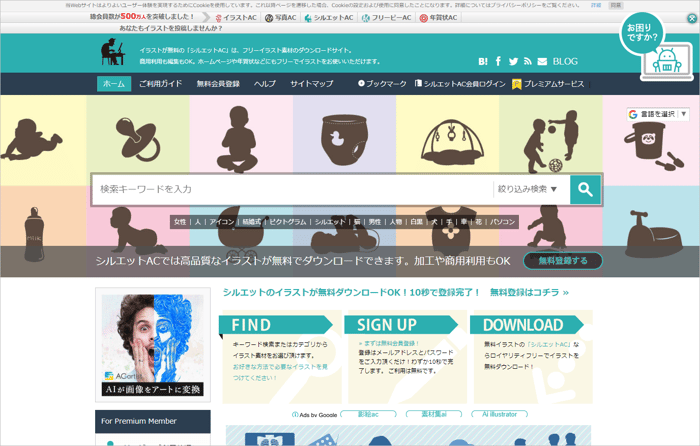Open まずは無料会員登録 link
Viewport: 700px width, 446px height.
[x=389, y=343]
